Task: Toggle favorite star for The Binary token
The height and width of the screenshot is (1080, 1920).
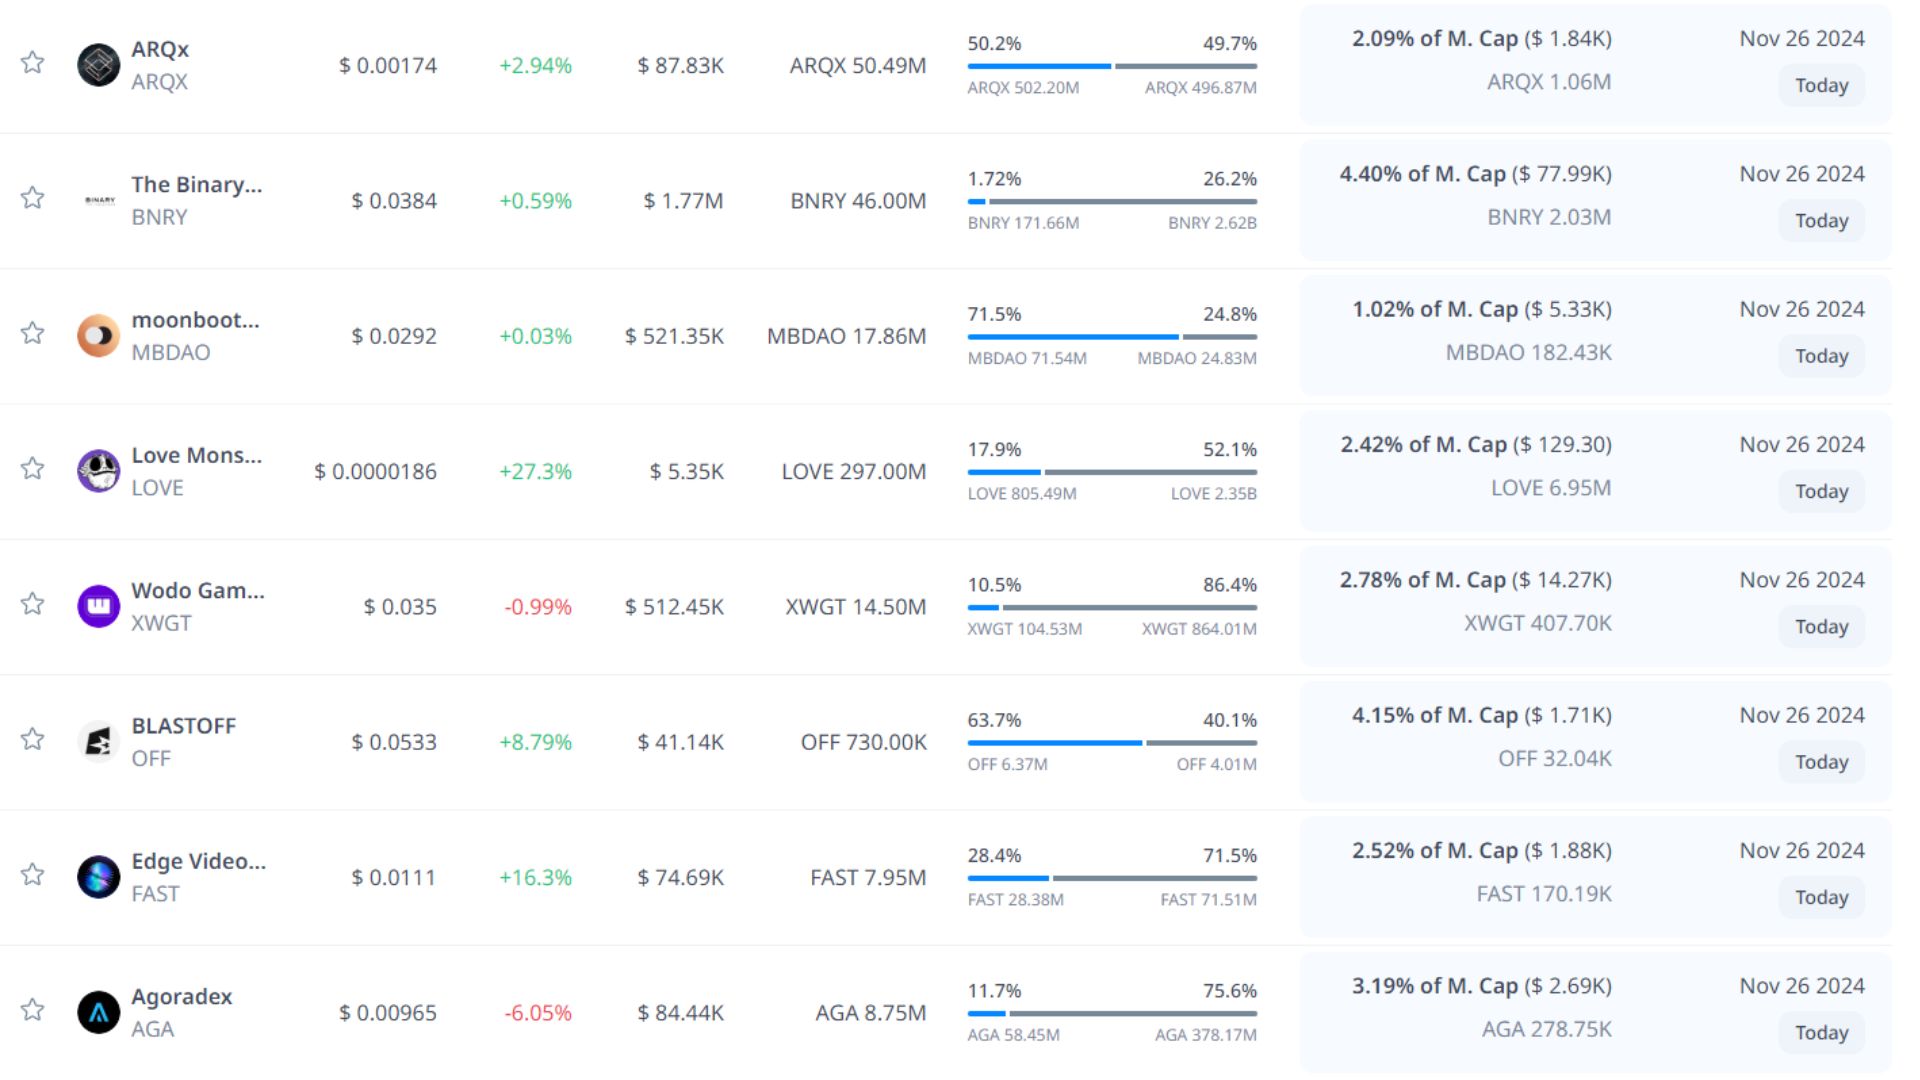Action: [x=32, y=197]
